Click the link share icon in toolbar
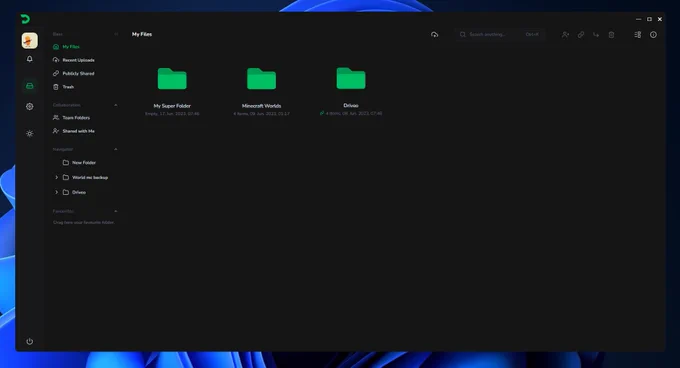The height and width of the screenshot is (368, 680). pos(581,35)
